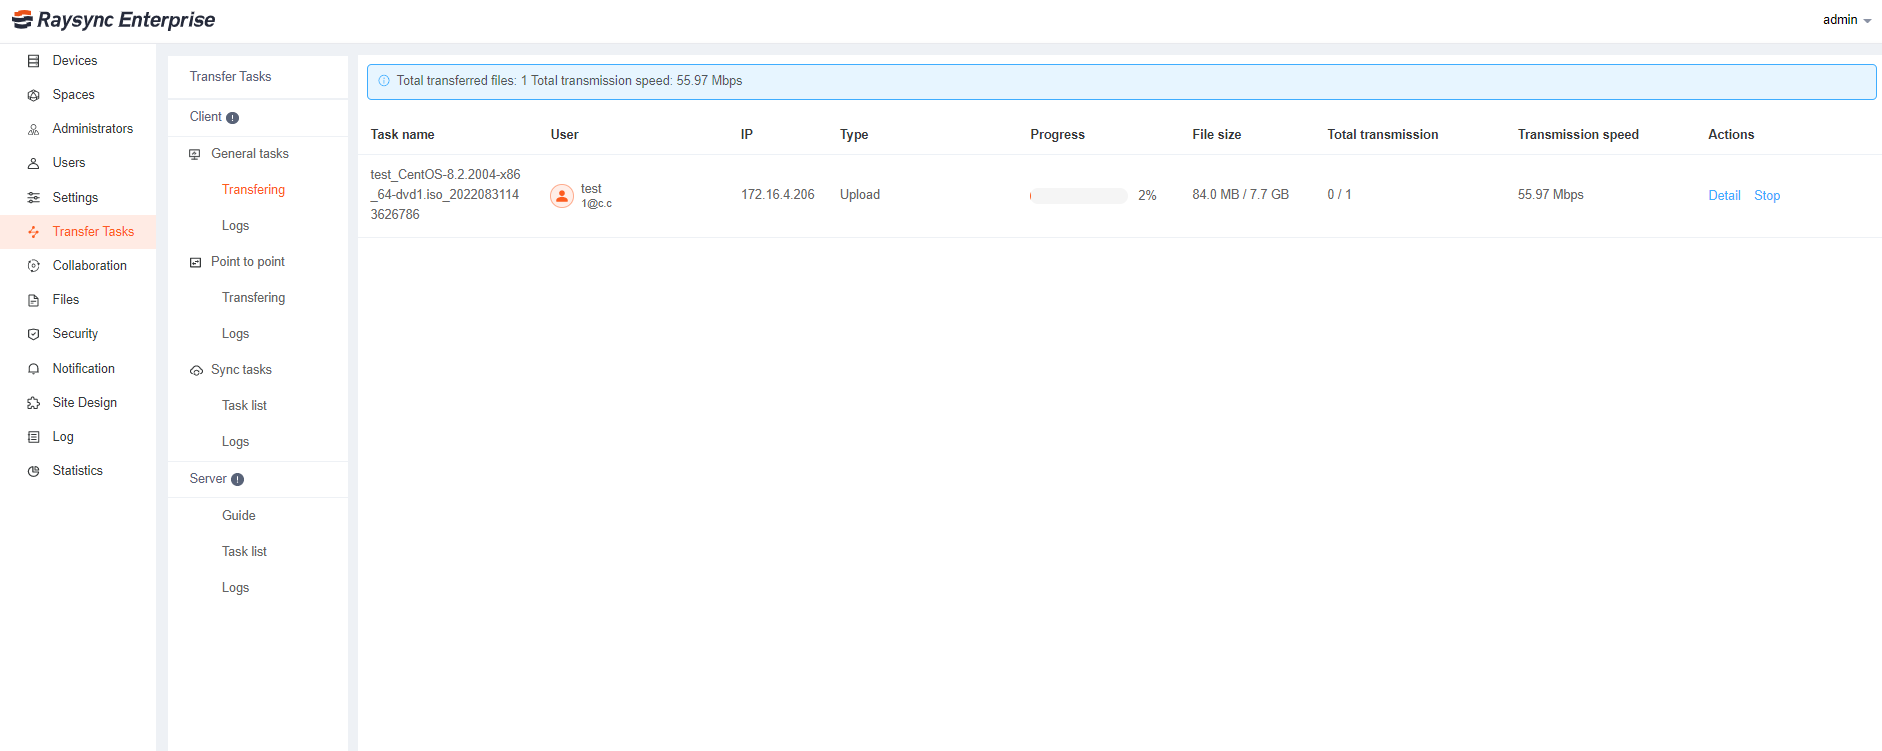The height and width of the screenshot is (751, 1882).
Task: Click the Transmission speed column header
Action: tap(1578, 135)
